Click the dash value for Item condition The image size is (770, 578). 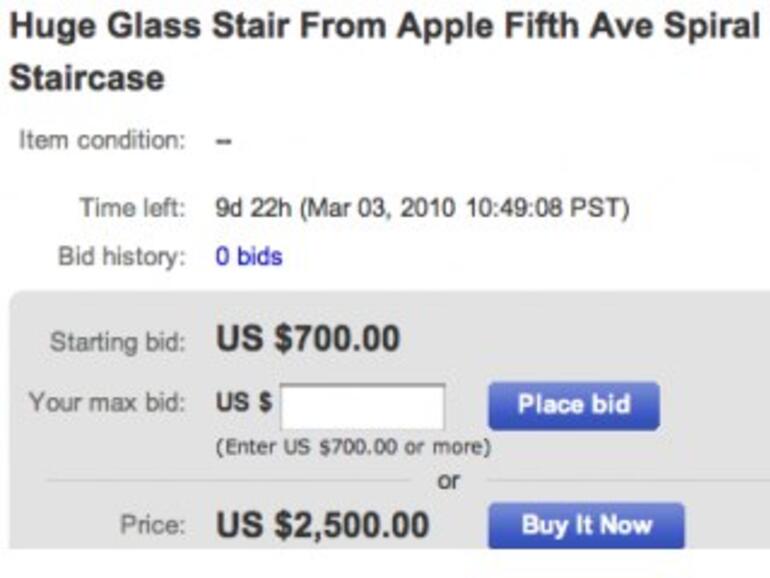224,141
